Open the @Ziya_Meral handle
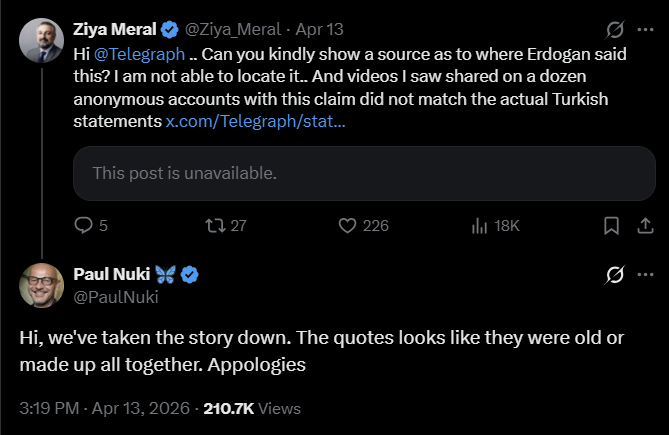The height and width of the screenshot is (435, 669). coord(234,30)
